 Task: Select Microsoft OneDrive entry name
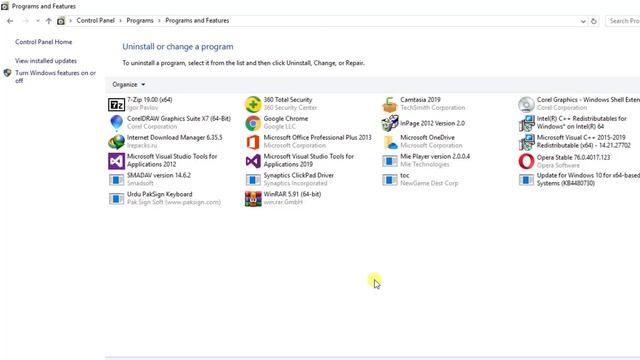point(427,137)
